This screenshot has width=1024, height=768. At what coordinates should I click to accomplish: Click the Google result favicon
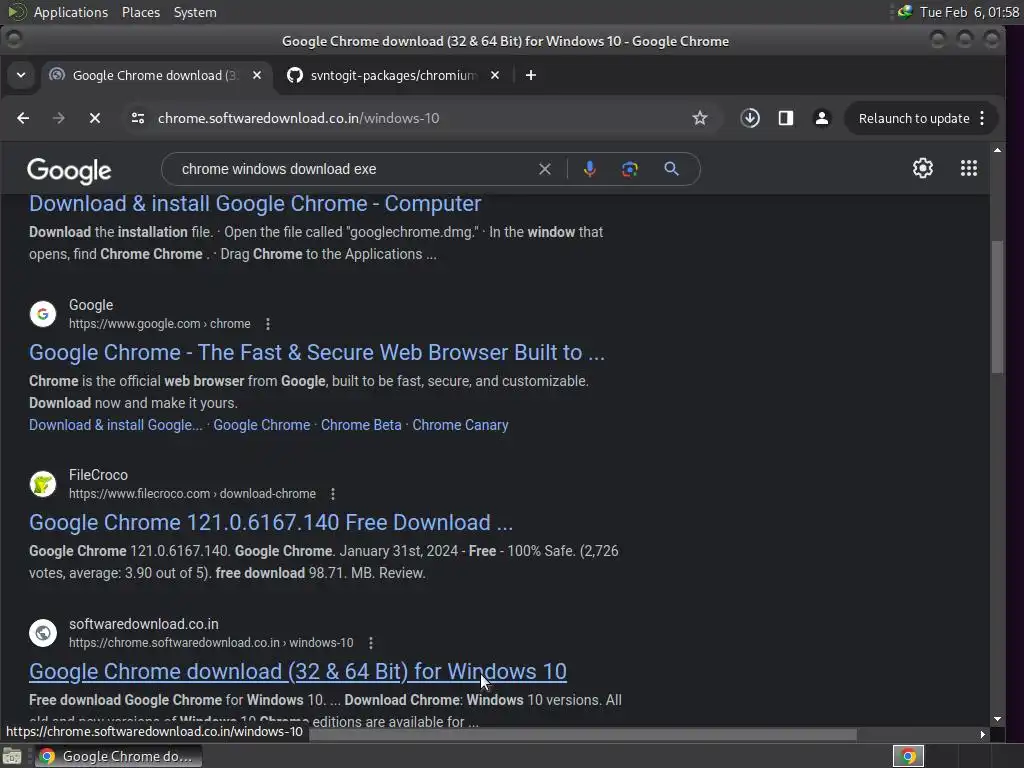click(43, 314)
